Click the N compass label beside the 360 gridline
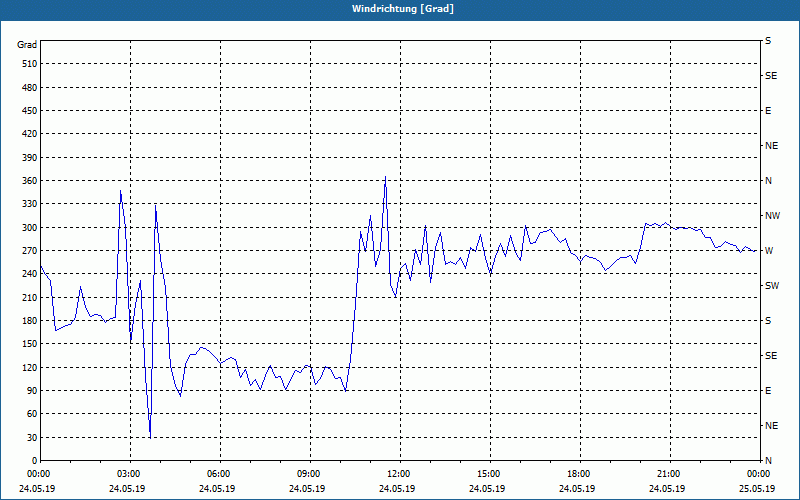This screenshot has width=800, height=500. 768,181
